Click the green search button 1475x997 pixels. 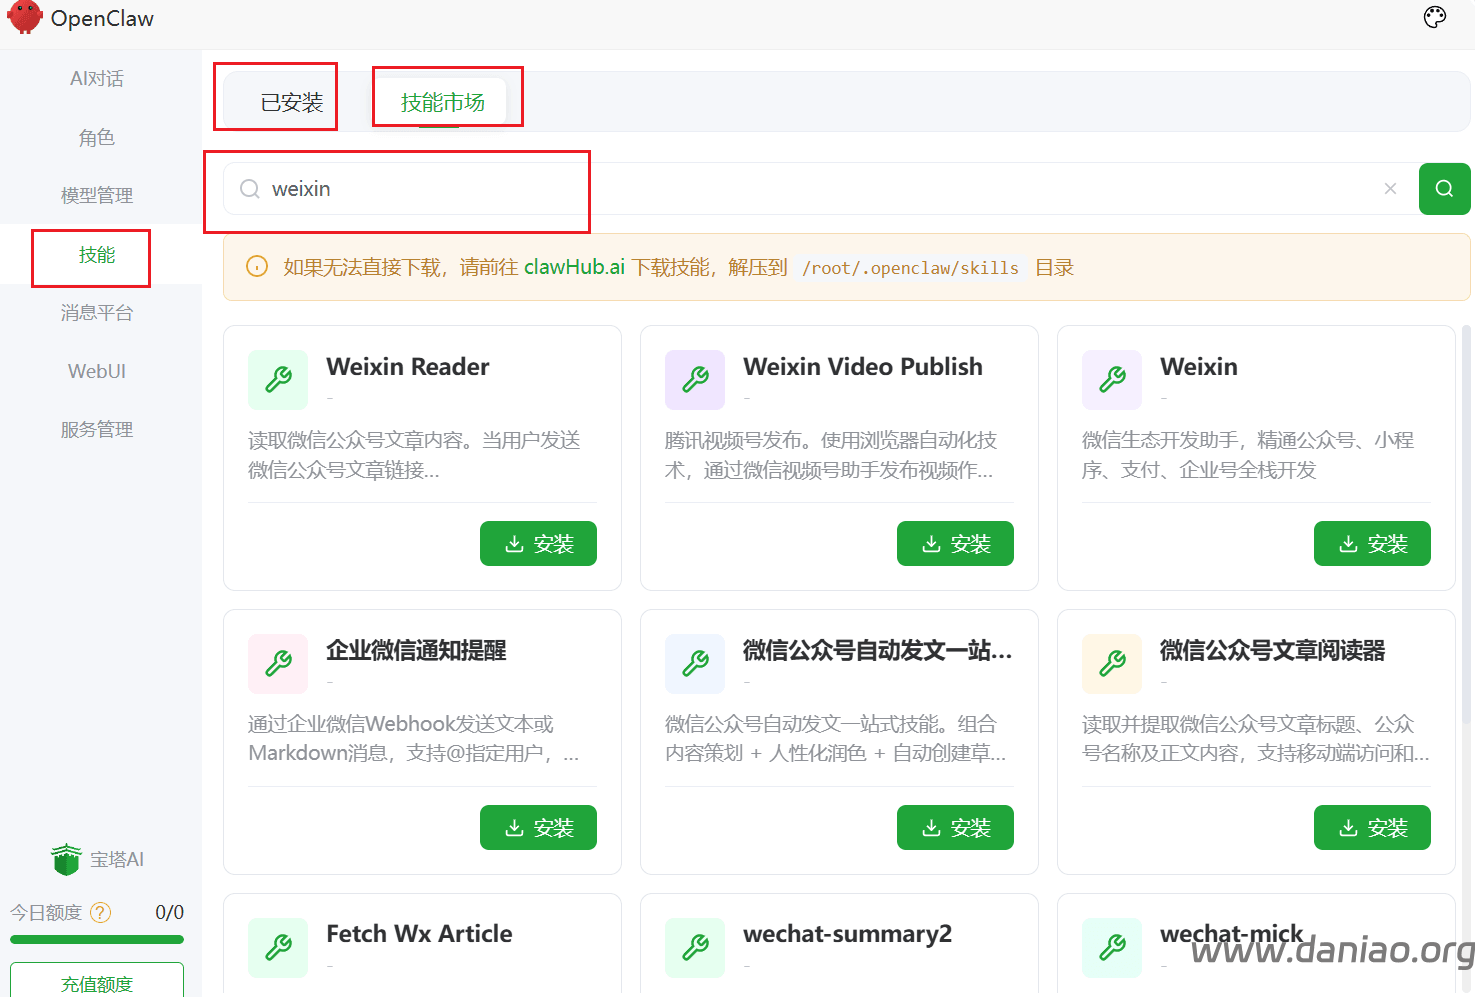click(1444, 189)
